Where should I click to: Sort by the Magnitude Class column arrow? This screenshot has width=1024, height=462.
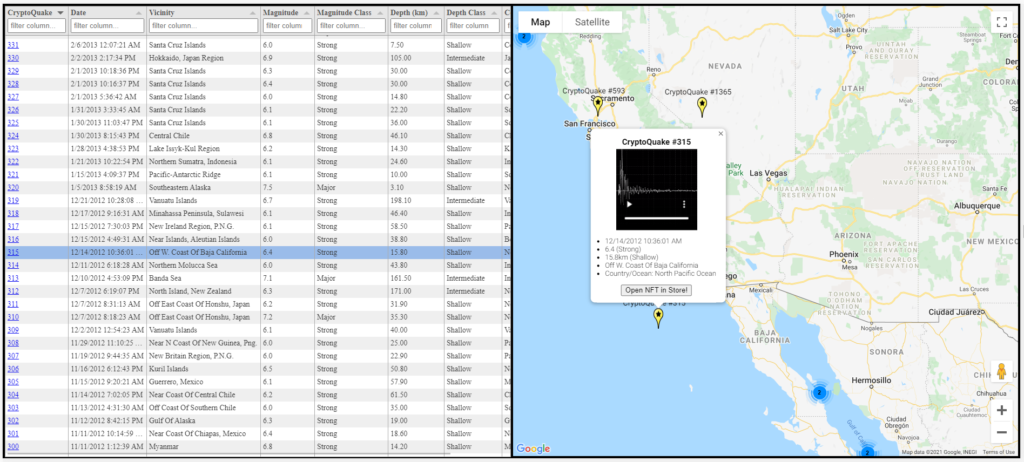(381, 13)
